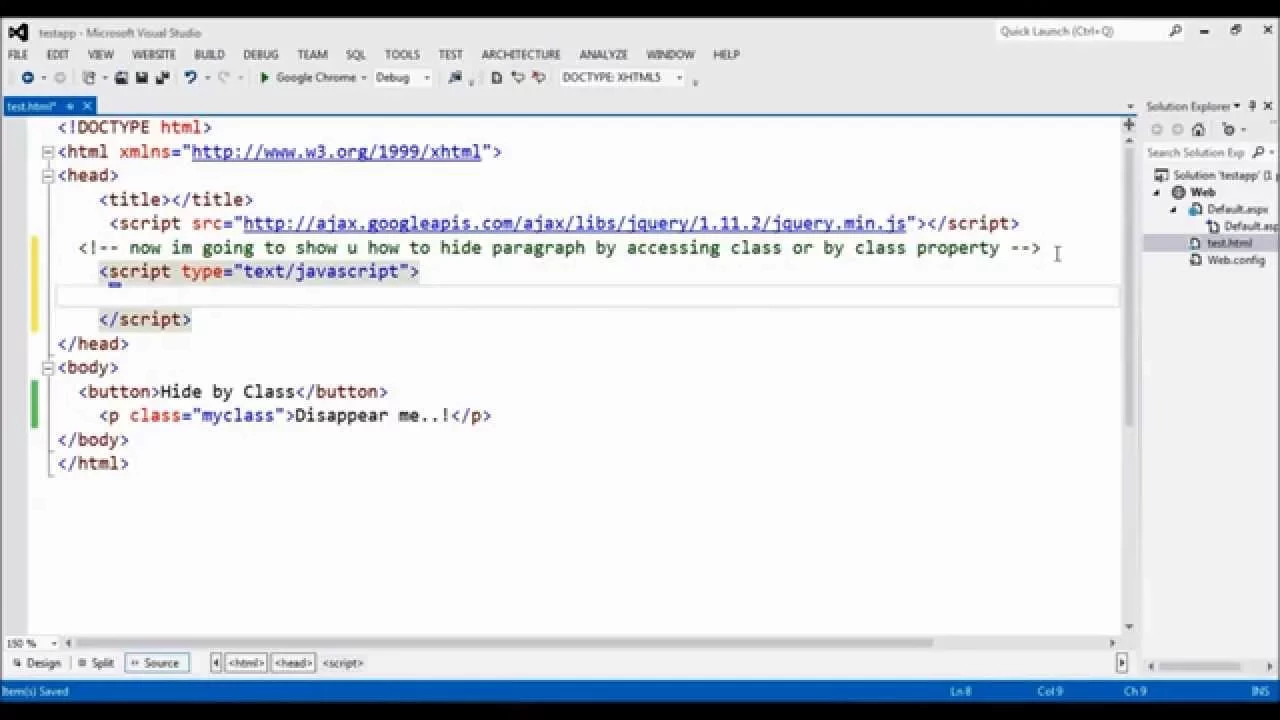Image resolution: width=1280 pixels, height=720 pixels.
Task: Click the editor horizontal scrollbar
Action: click(x=505, y=644)
